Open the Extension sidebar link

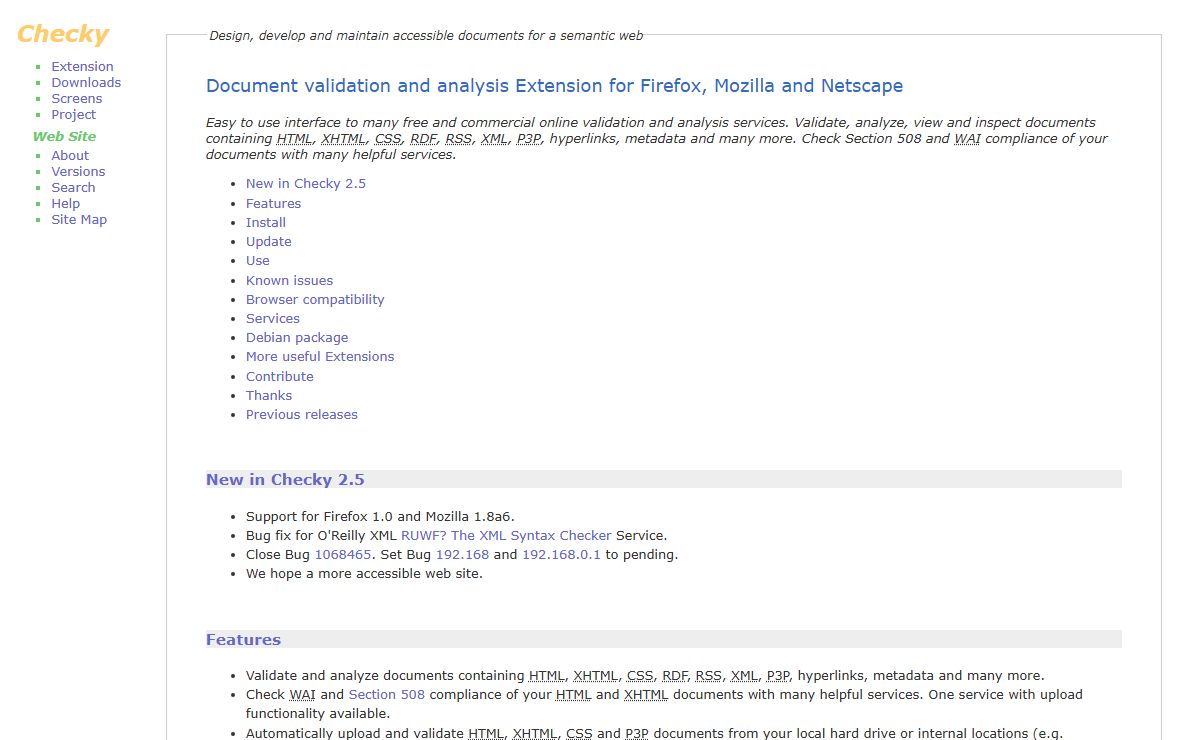(x=82, y=67)
